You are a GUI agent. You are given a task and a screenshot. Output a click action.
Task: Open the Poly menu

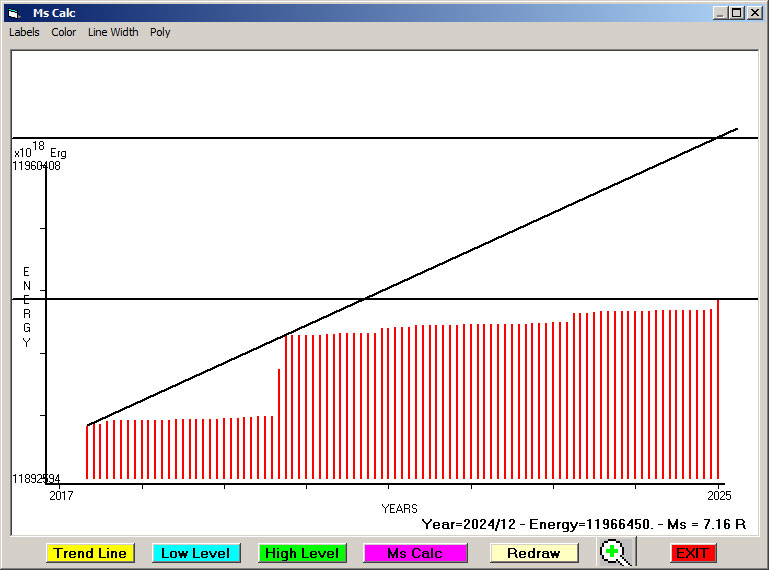click(160, 32)
